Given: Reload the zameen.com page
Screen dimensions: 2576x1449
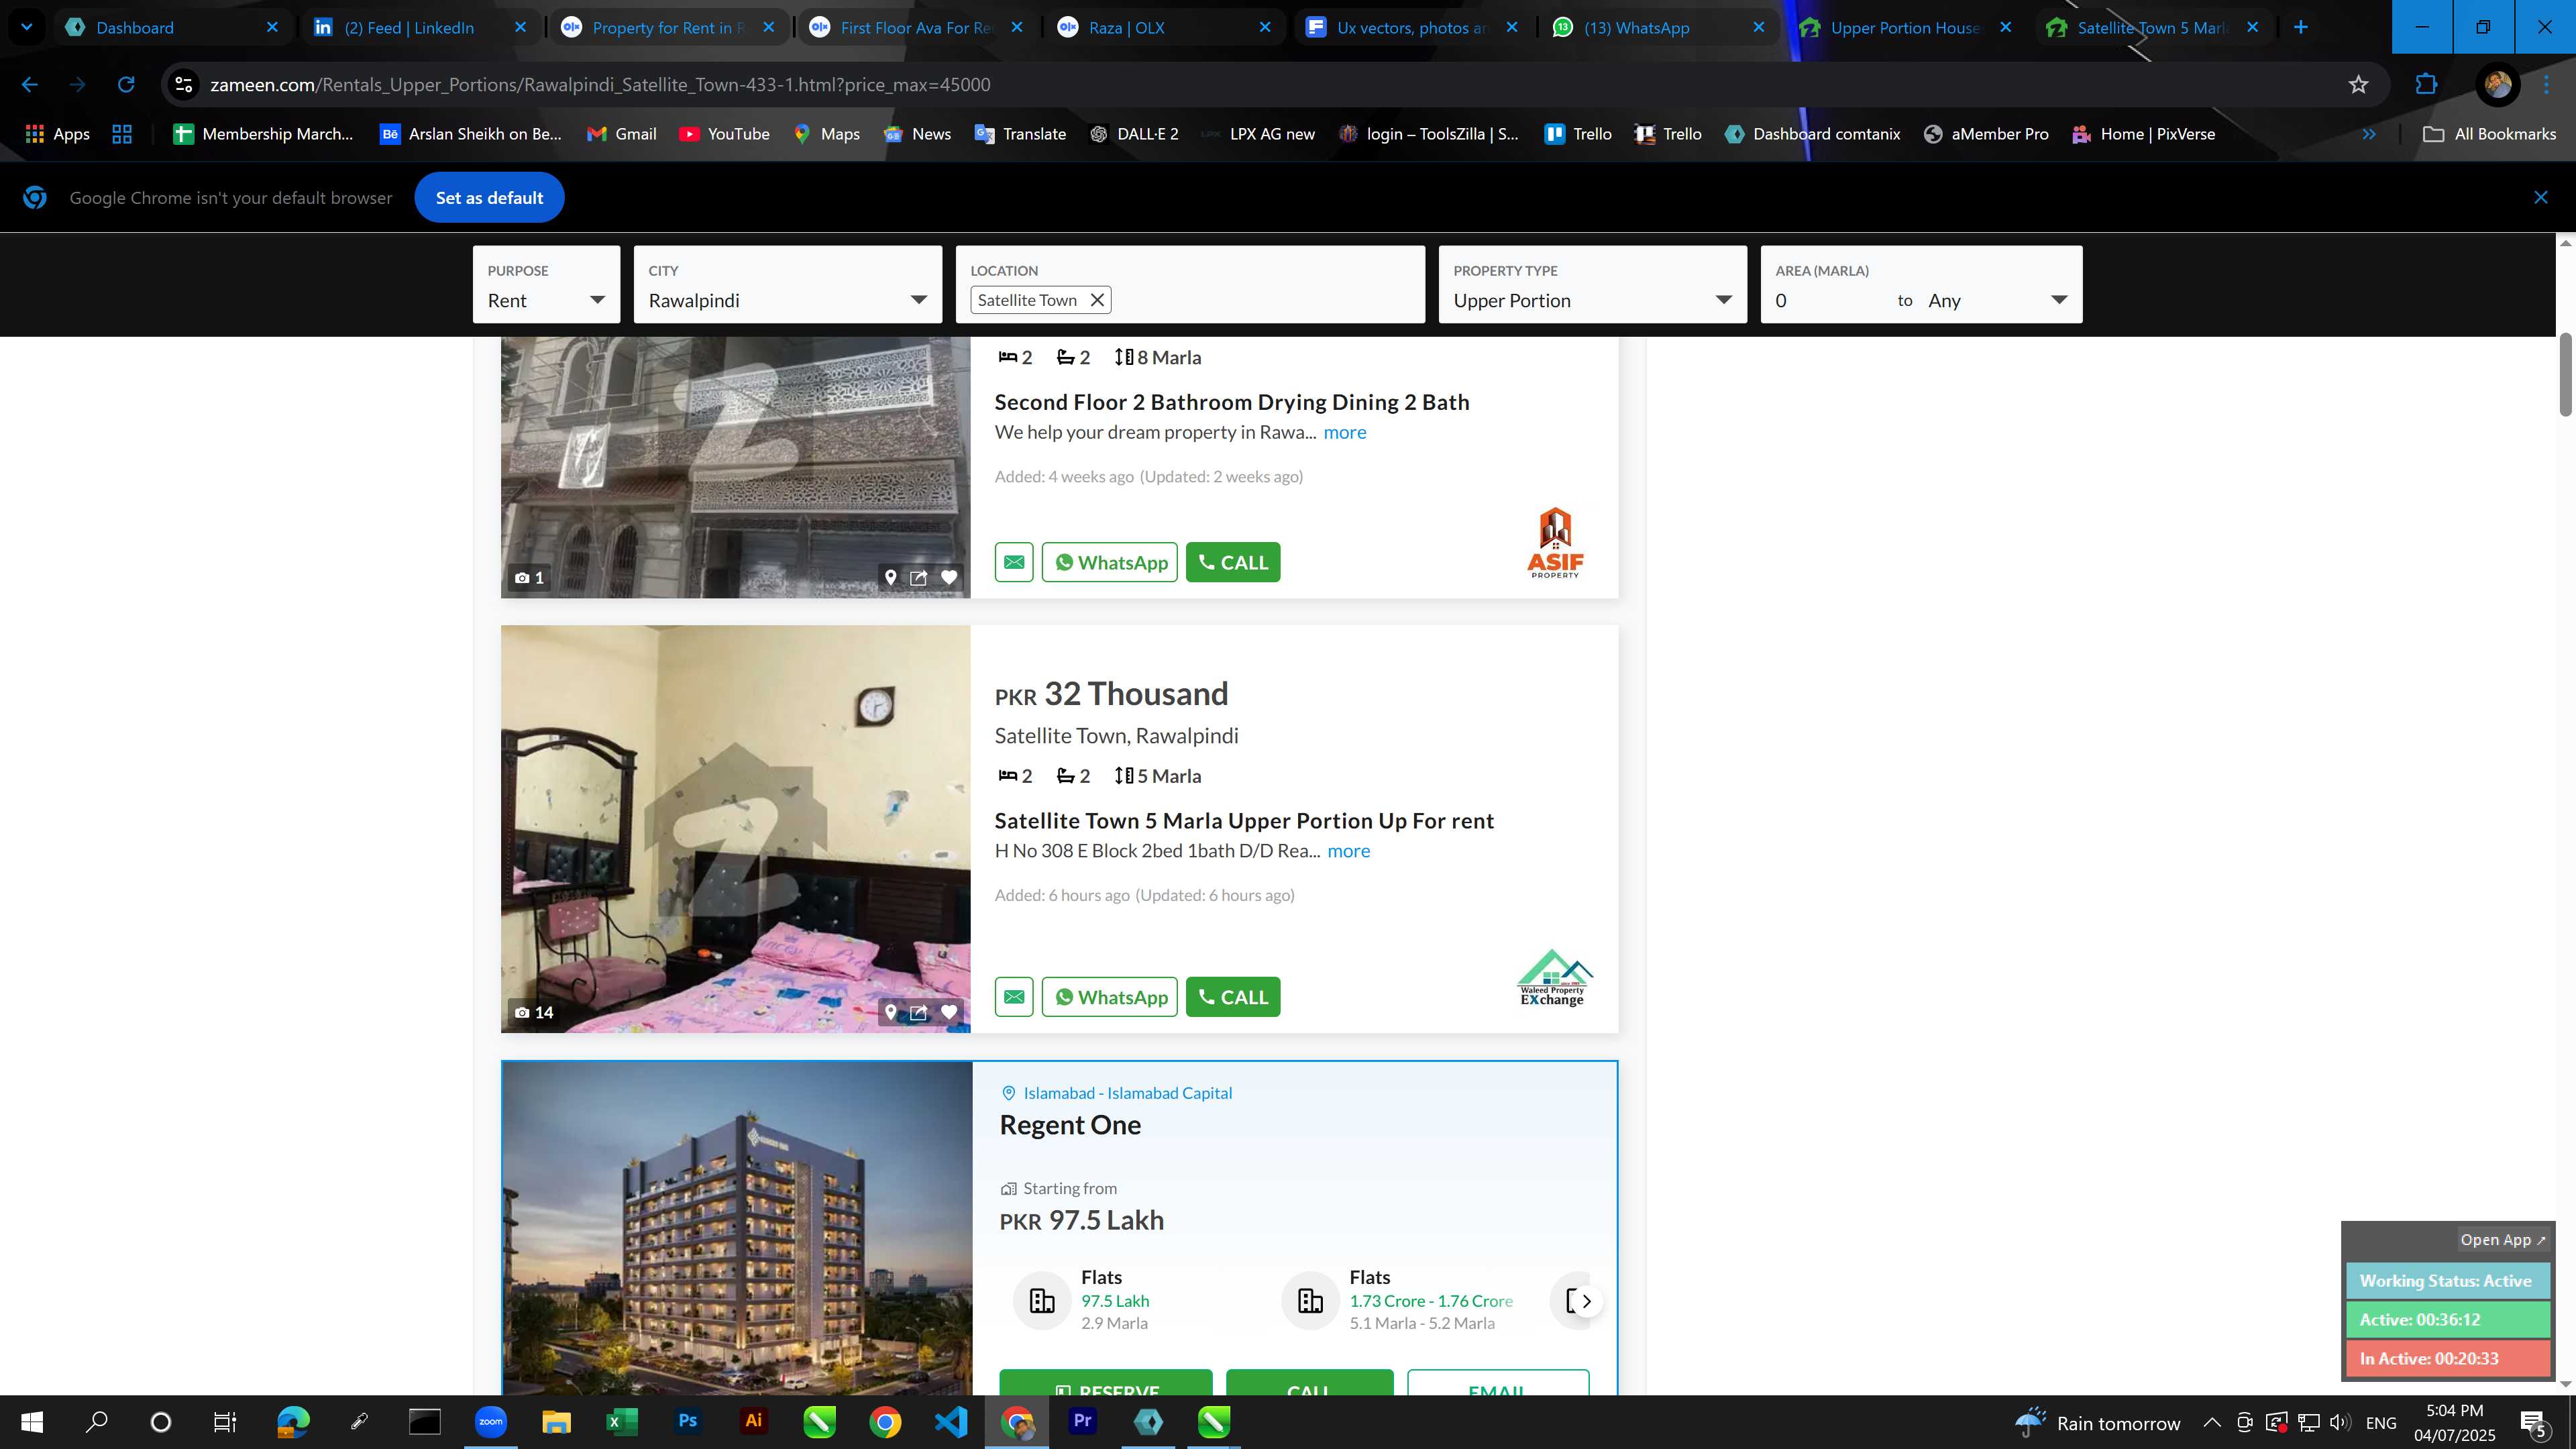Looking at the screenshot, I should pyautogui.click(x=126, y=85).
